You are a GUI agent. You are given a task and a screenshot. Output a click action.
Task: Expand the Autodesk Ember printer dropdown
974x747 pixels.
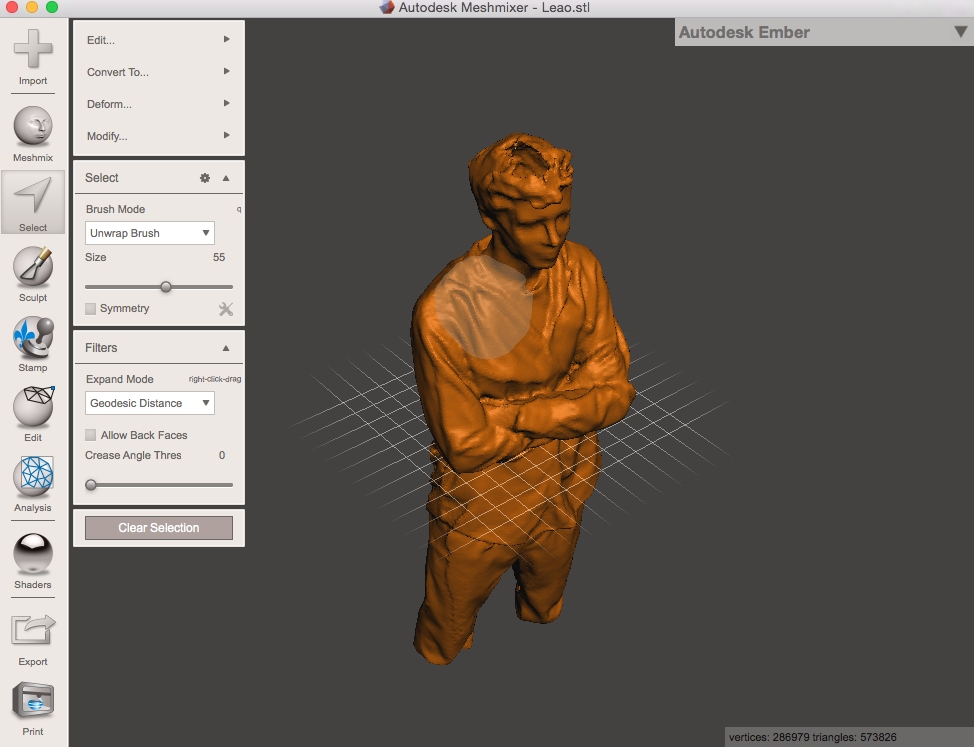click(x=960, y=32)
